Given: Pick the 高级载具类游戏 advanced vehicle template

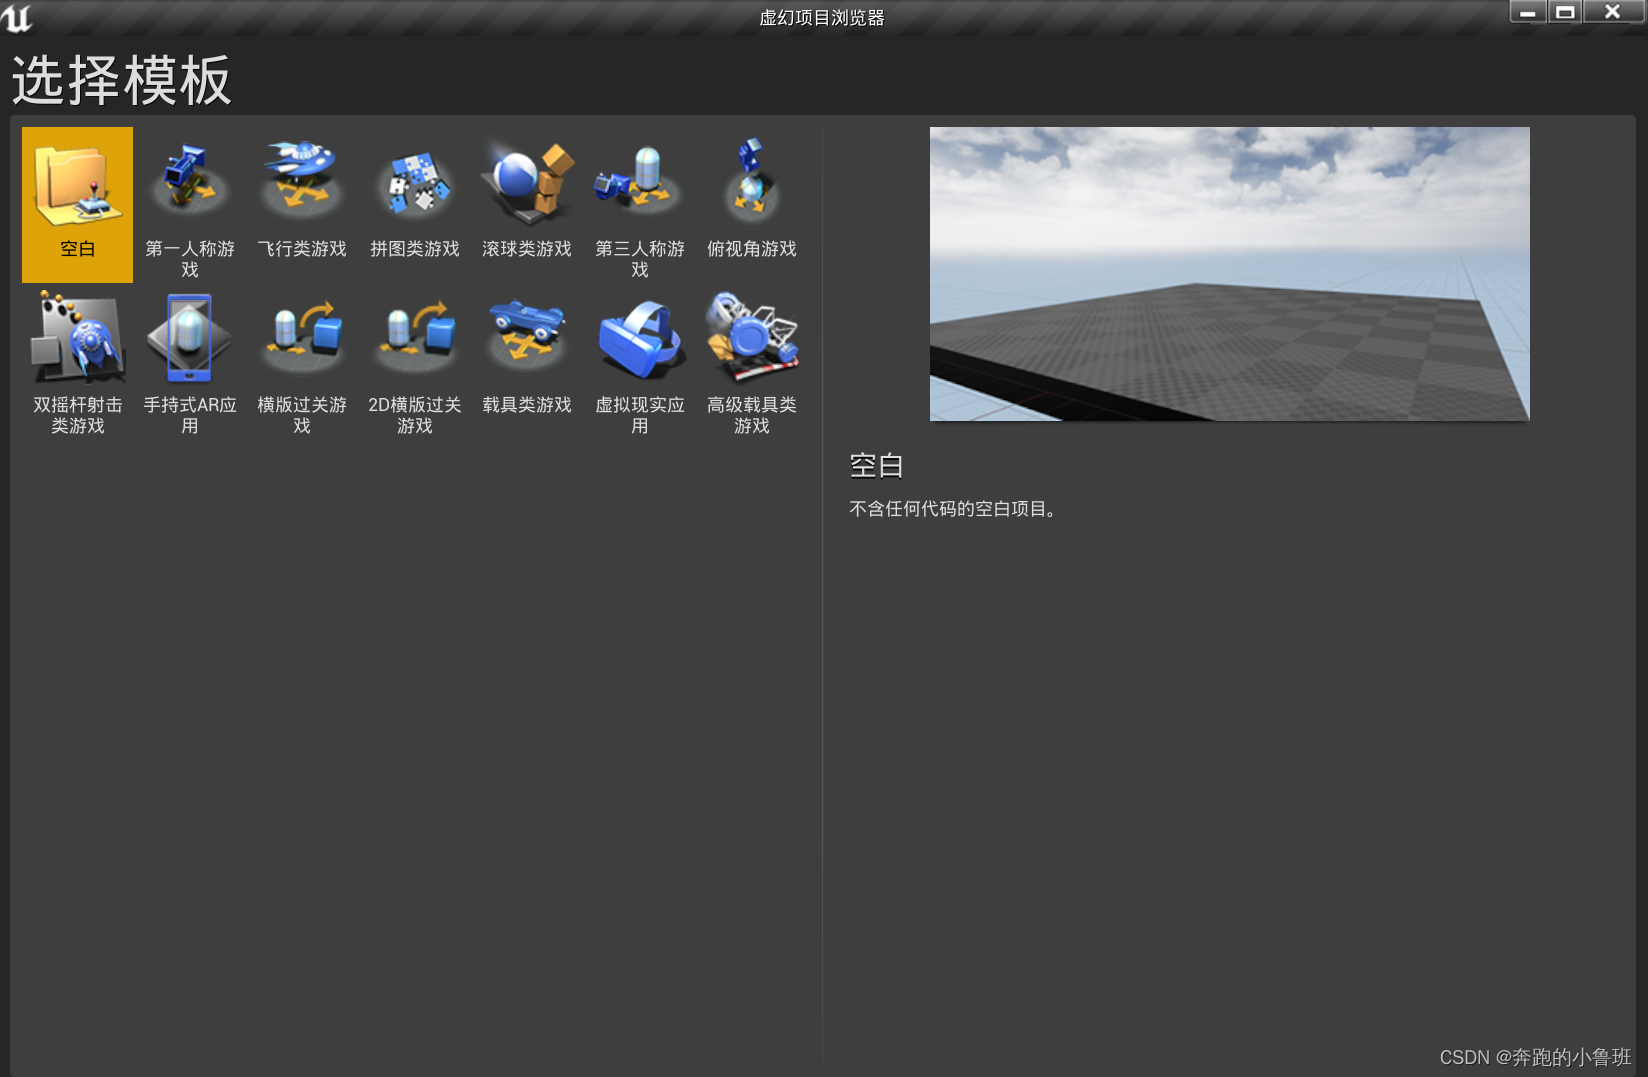Looking at the screenshot, I should [x=751, y=360].
